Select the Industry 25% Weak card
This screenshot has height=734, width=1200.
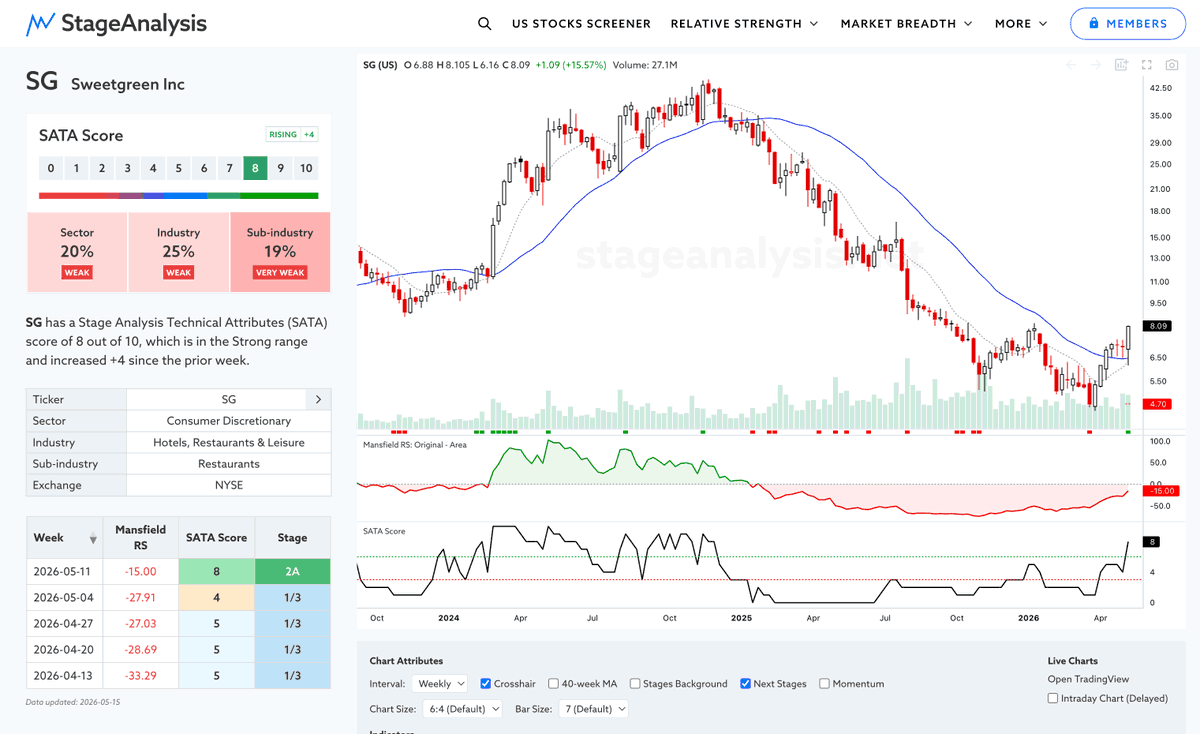pos(178,252)
